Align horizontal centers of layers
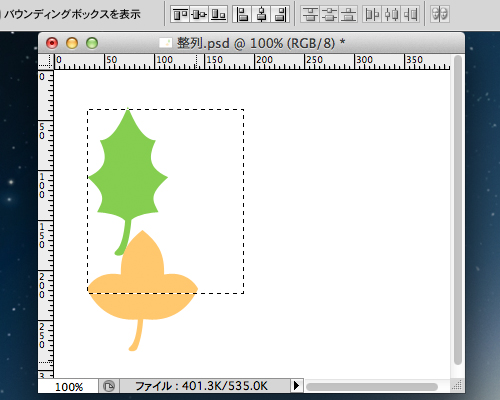The width and height of the screenshot is (500, 400). pyautogui.click(x=262, y=14)
